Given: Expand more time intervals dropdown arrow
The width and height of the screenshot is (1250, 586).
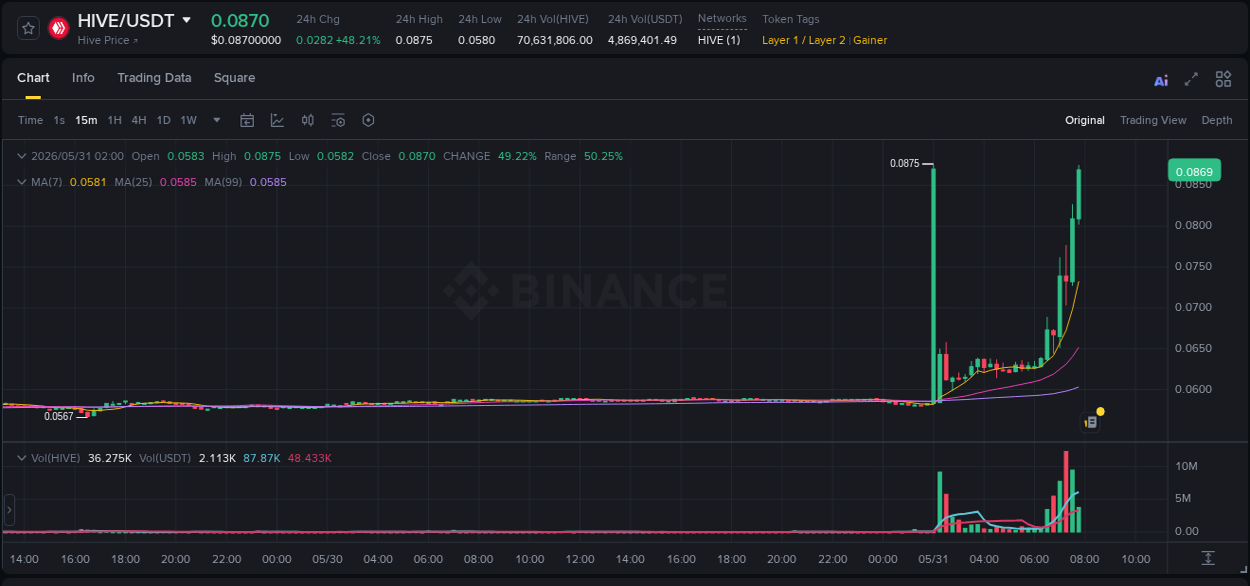Looking at the screenshot, I should [217, 120].
